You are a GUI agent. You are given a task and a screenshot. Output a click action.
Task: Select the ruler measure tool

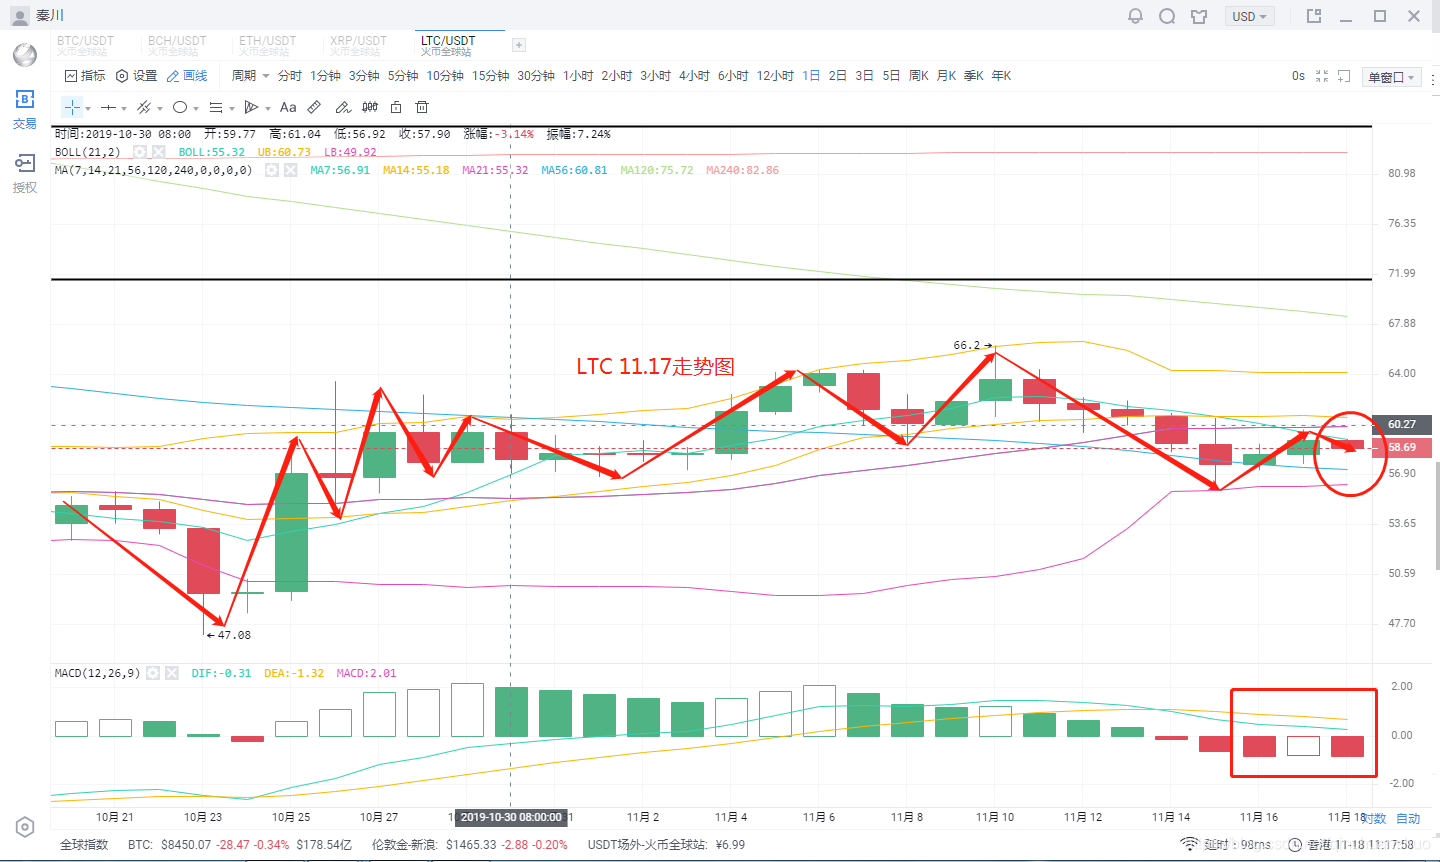(314, 107)
